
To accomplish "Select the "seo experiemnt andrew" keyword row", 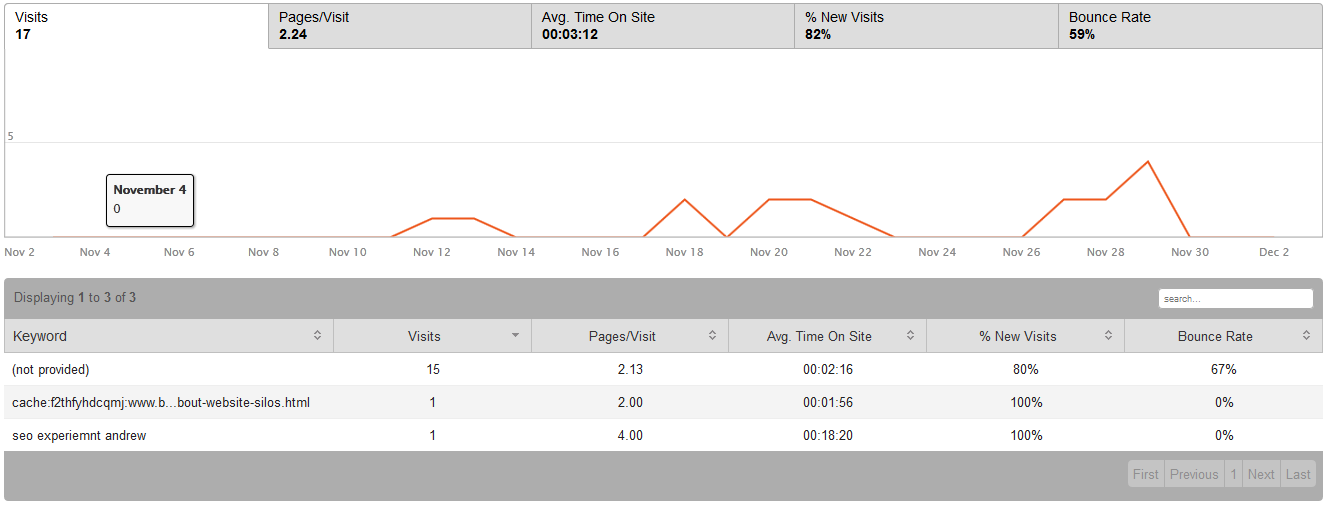I will pos(79,436).
